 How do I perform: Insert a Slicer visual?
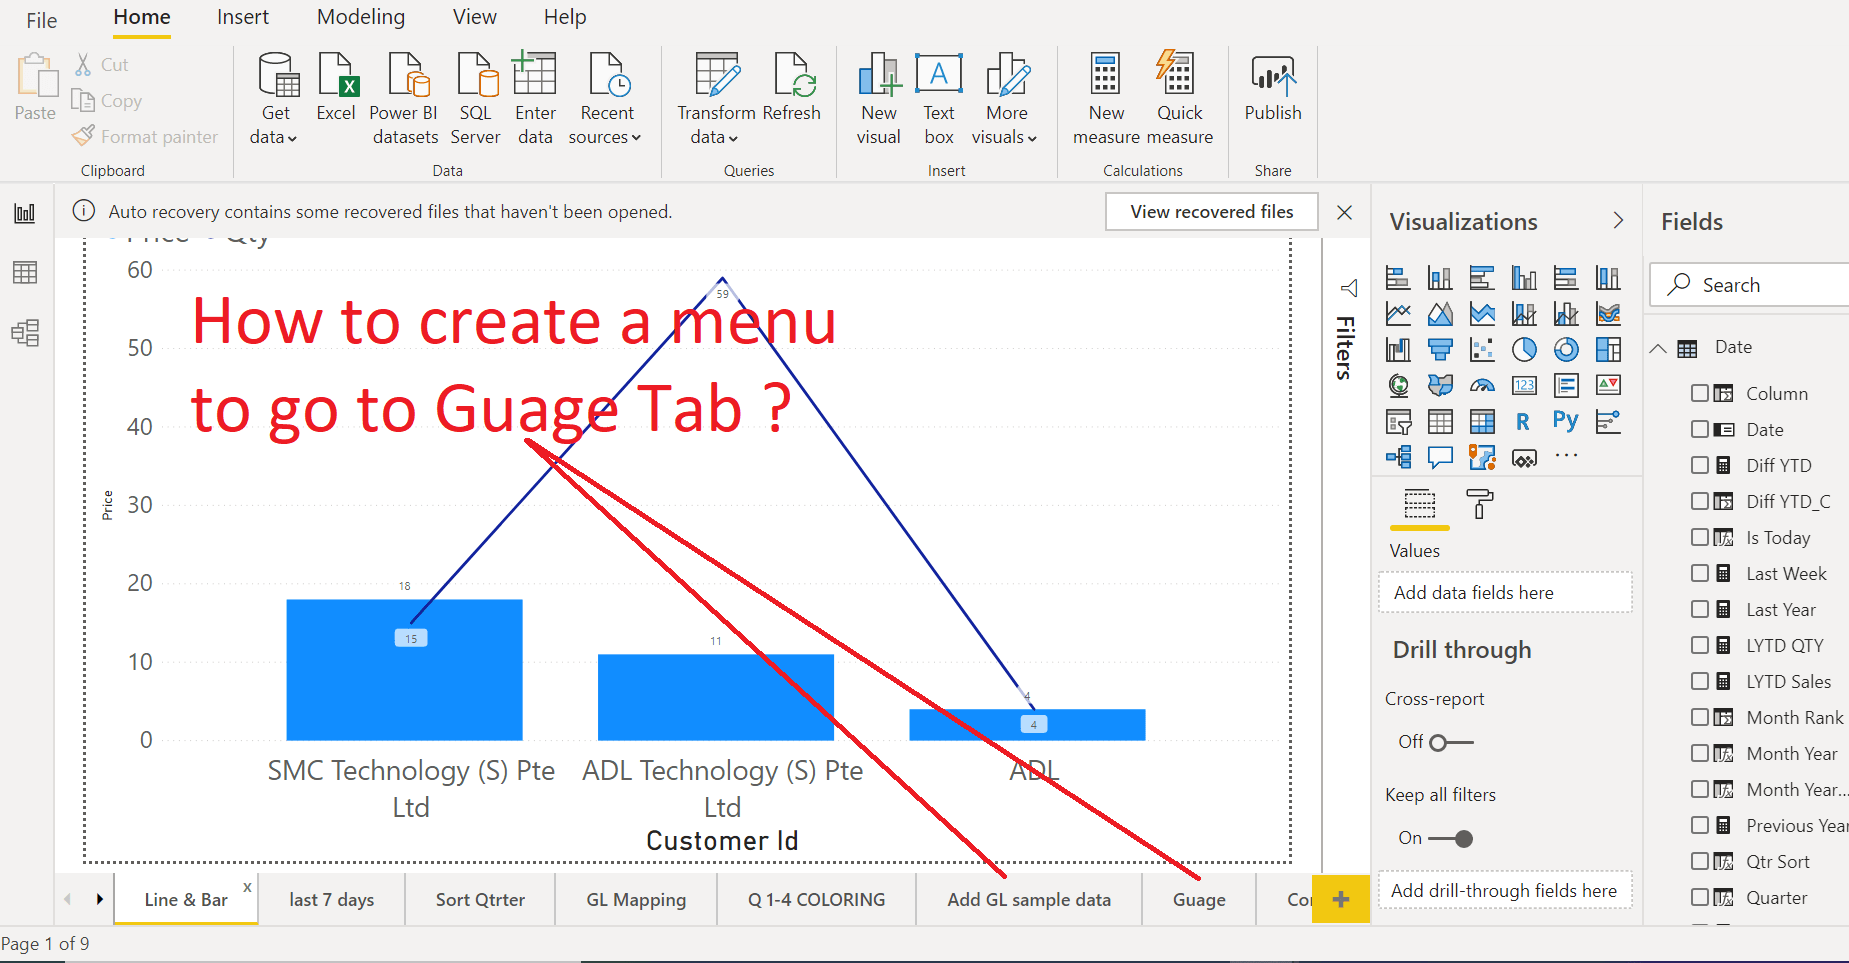1399,420
